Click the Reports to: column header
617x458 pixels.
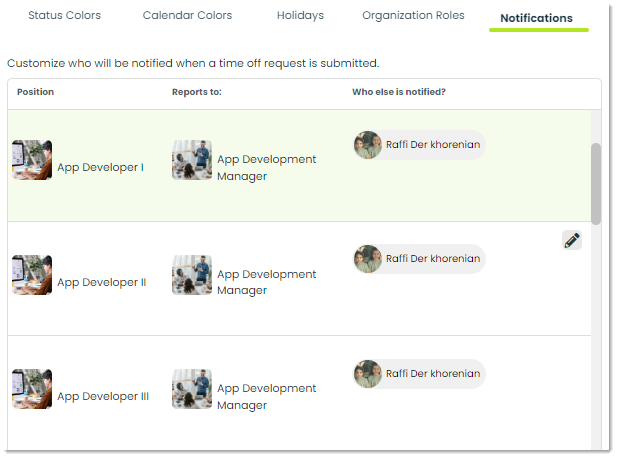197,92
